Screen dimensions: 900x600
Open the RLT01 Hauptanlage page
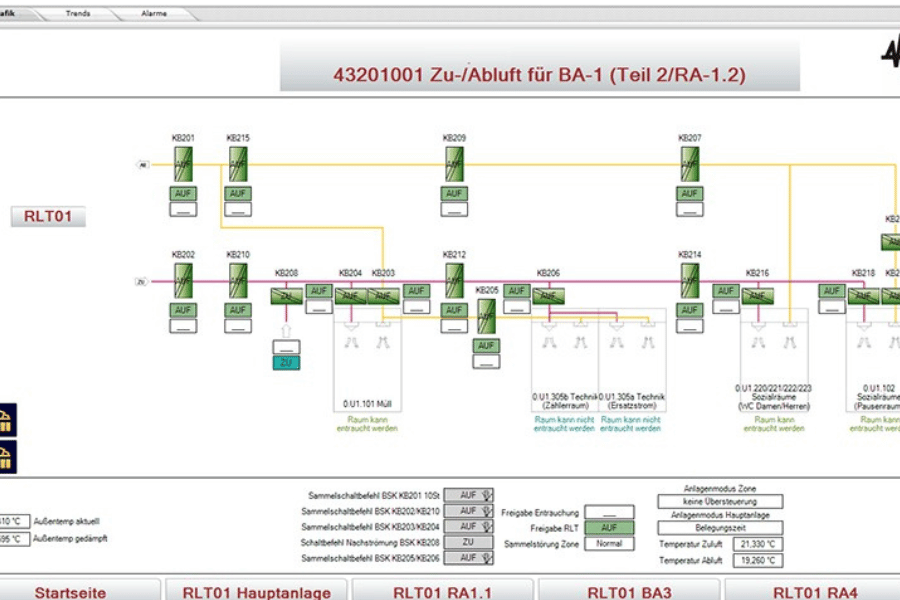pyautogui.click(x=257, y=591)
